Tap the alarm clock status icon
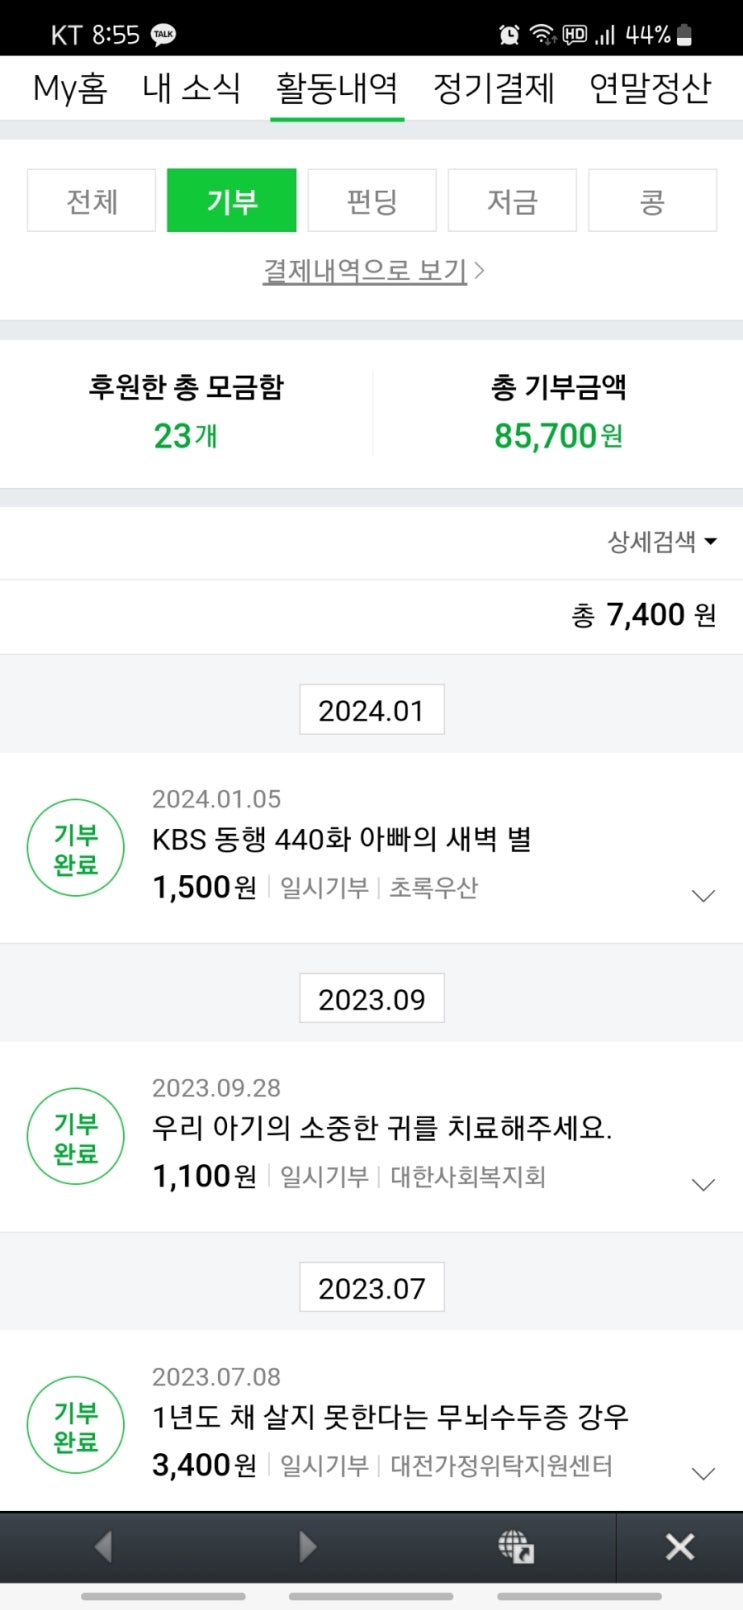 tap(509, 35)
